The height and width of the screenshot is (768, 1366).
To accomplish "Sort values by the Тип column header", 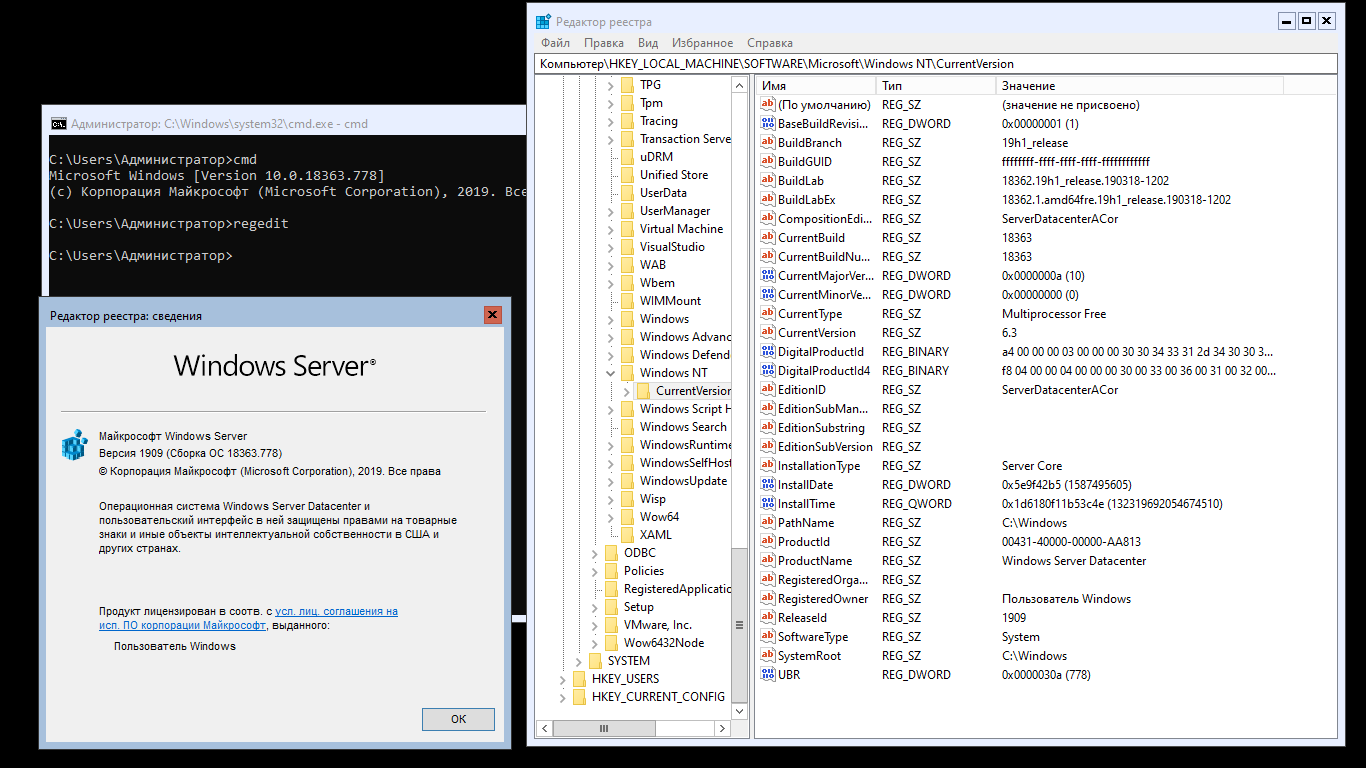I will 936,86.
